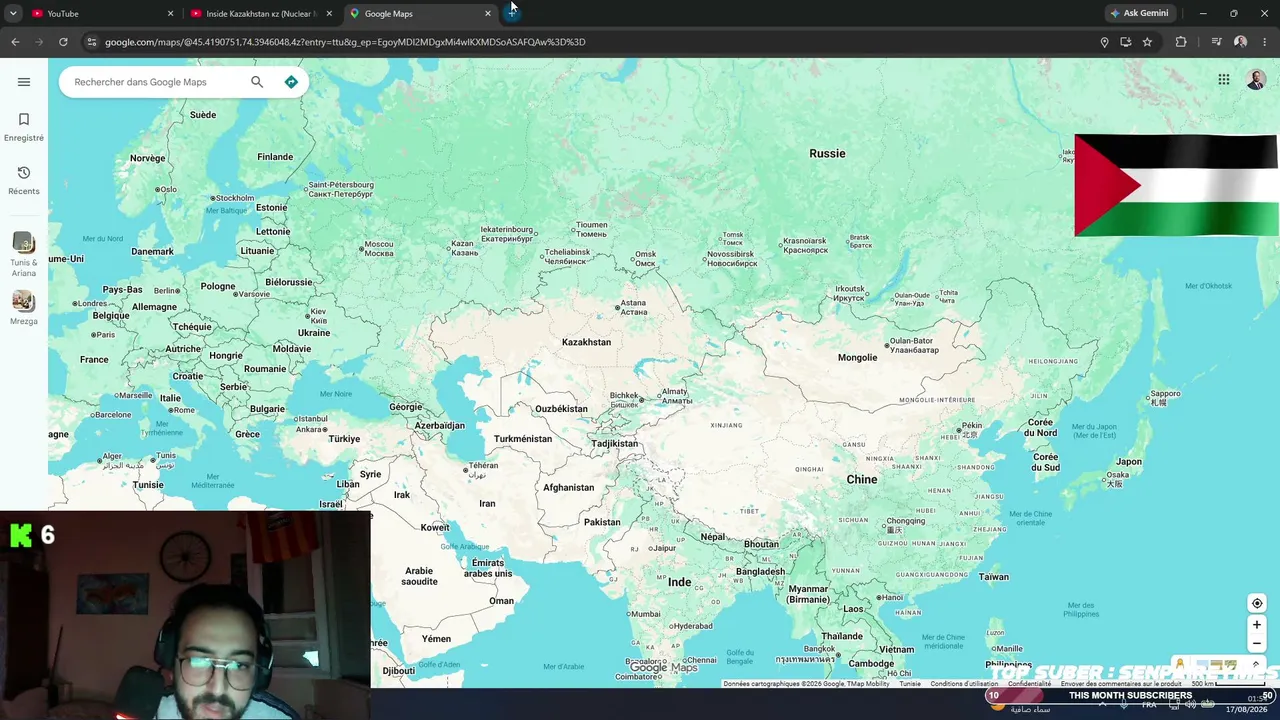Close the YouTube tab
The width and height of the screenshot is (1280, 720).
[170, 13]
